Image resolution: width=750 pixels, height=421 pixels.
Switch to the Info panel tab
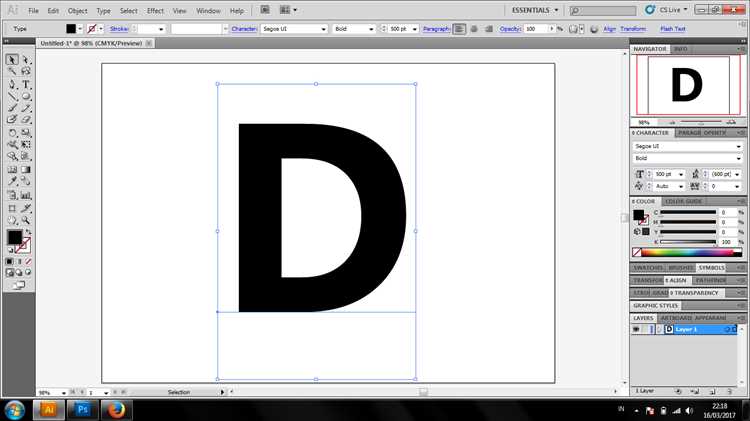(680, 49)
